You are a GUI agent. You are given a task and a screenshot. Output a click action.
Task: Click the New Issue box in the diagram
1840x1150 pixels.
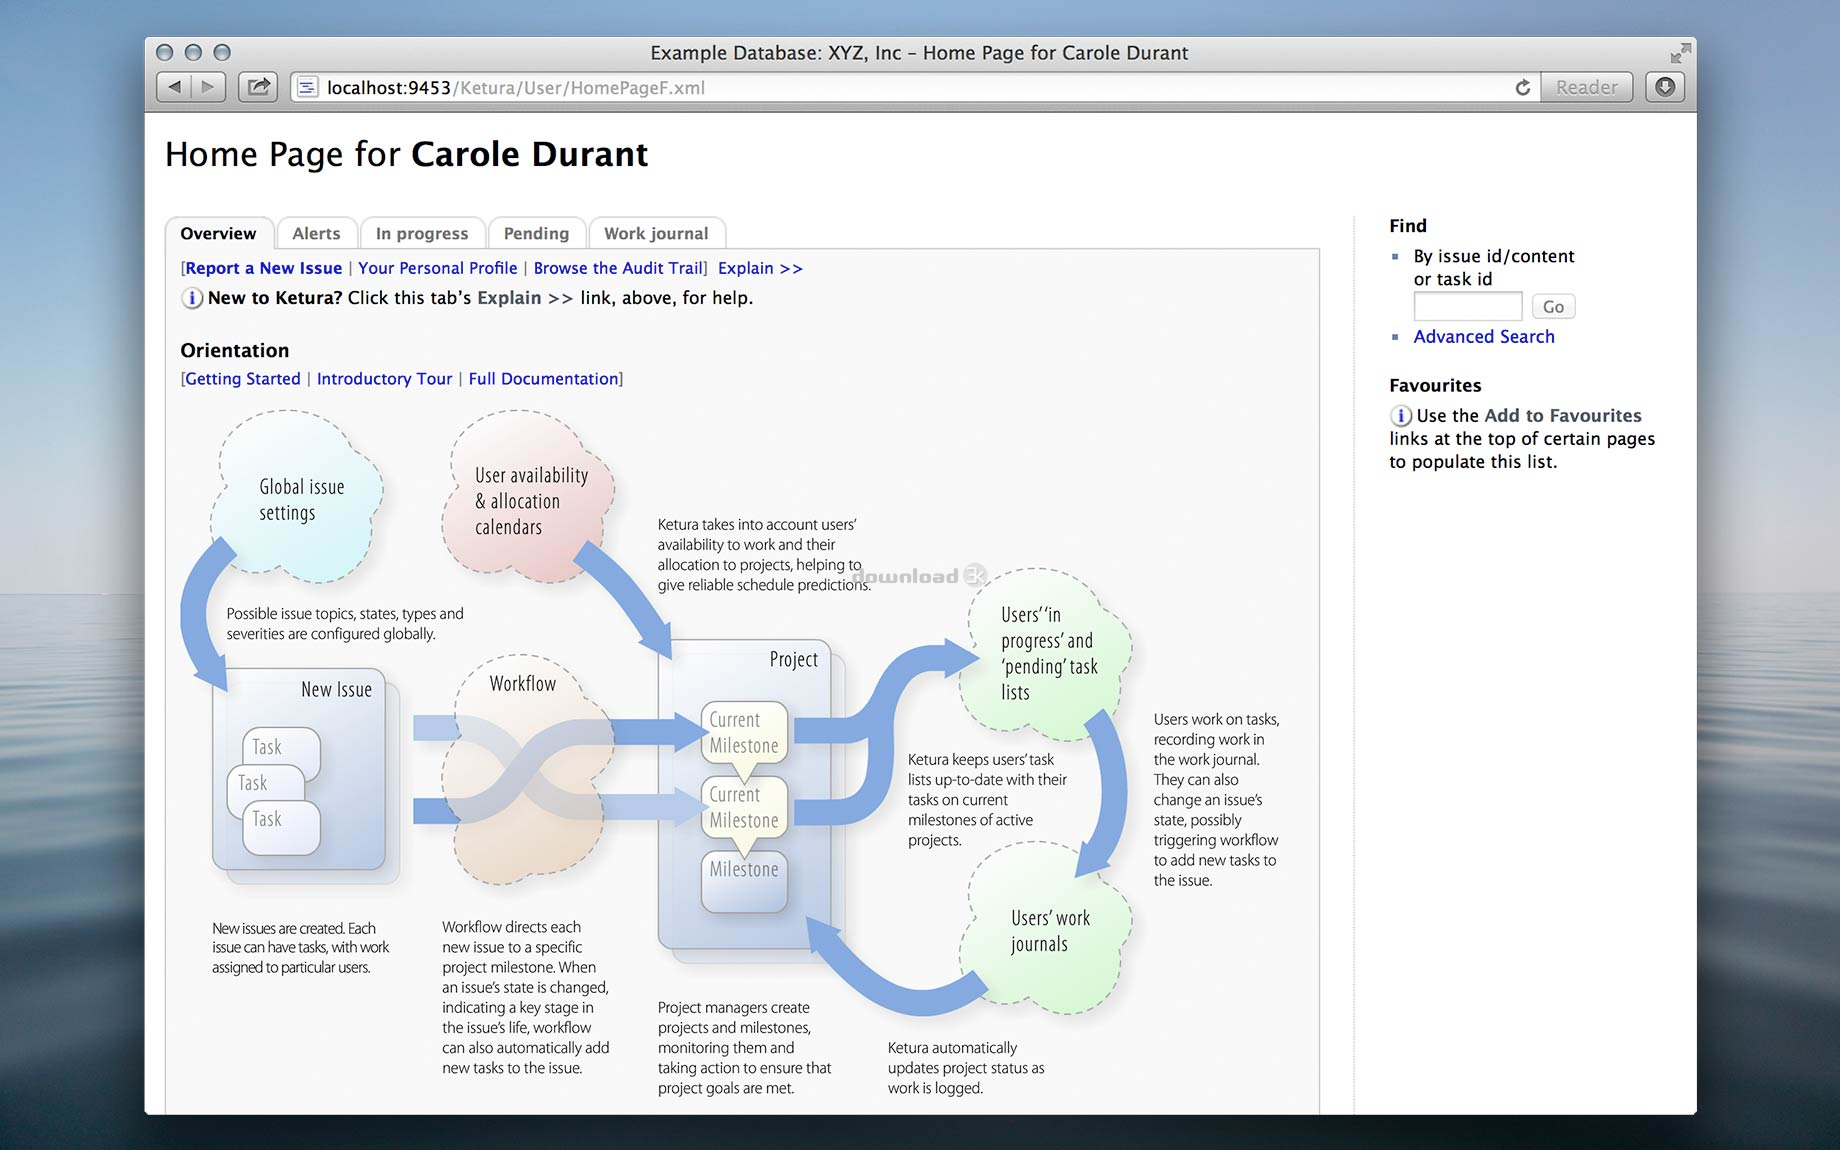point(299,769)
